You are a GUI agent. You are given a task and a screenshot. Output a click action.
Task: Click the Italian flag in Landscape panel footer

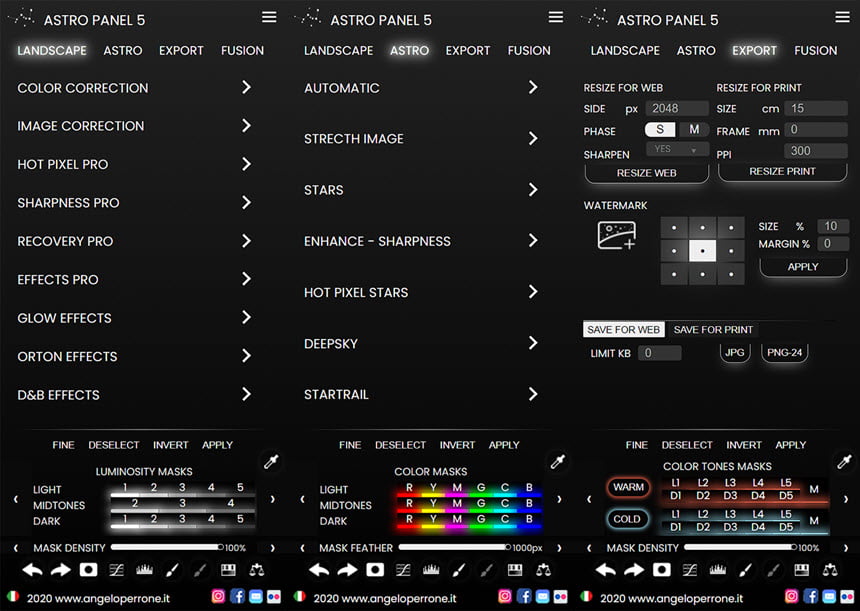13,596
